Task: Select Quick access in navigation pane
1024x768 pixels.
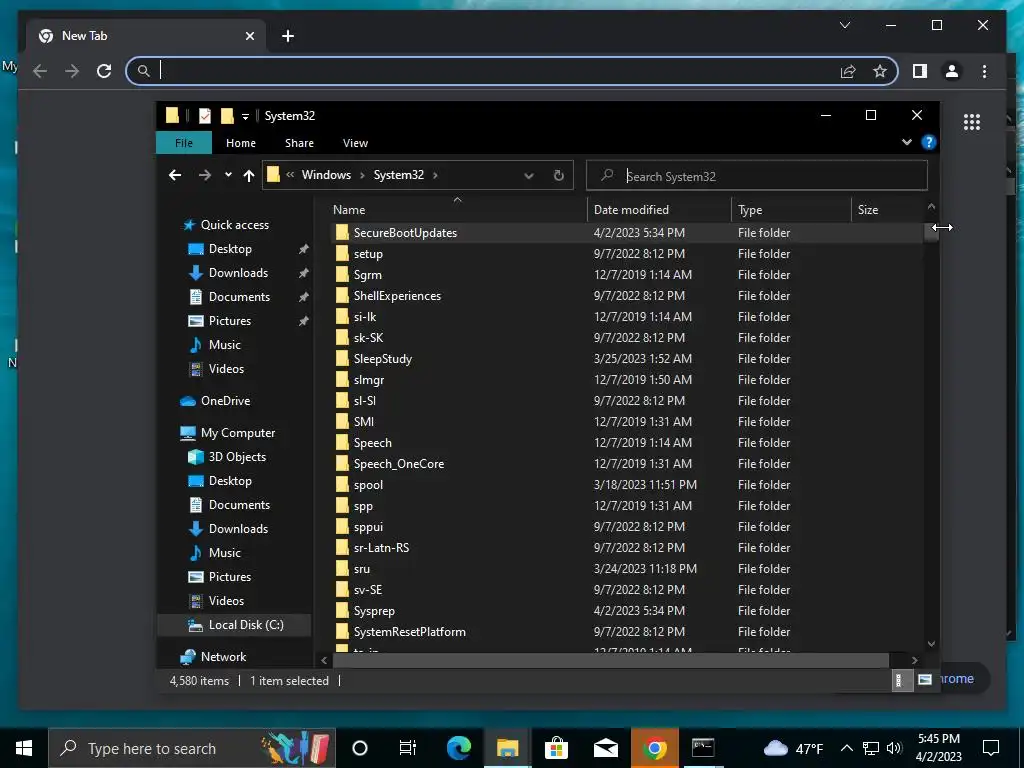Action: pyautogui.click(x=234, y=225)
